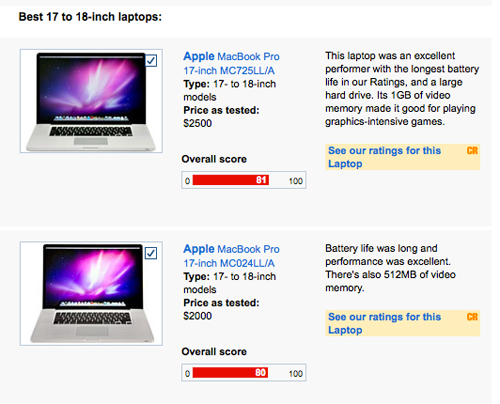Click the red overall score bar showing 81
Image resolution: width=500 pixels, height=404 pixels.
(231, 180)
